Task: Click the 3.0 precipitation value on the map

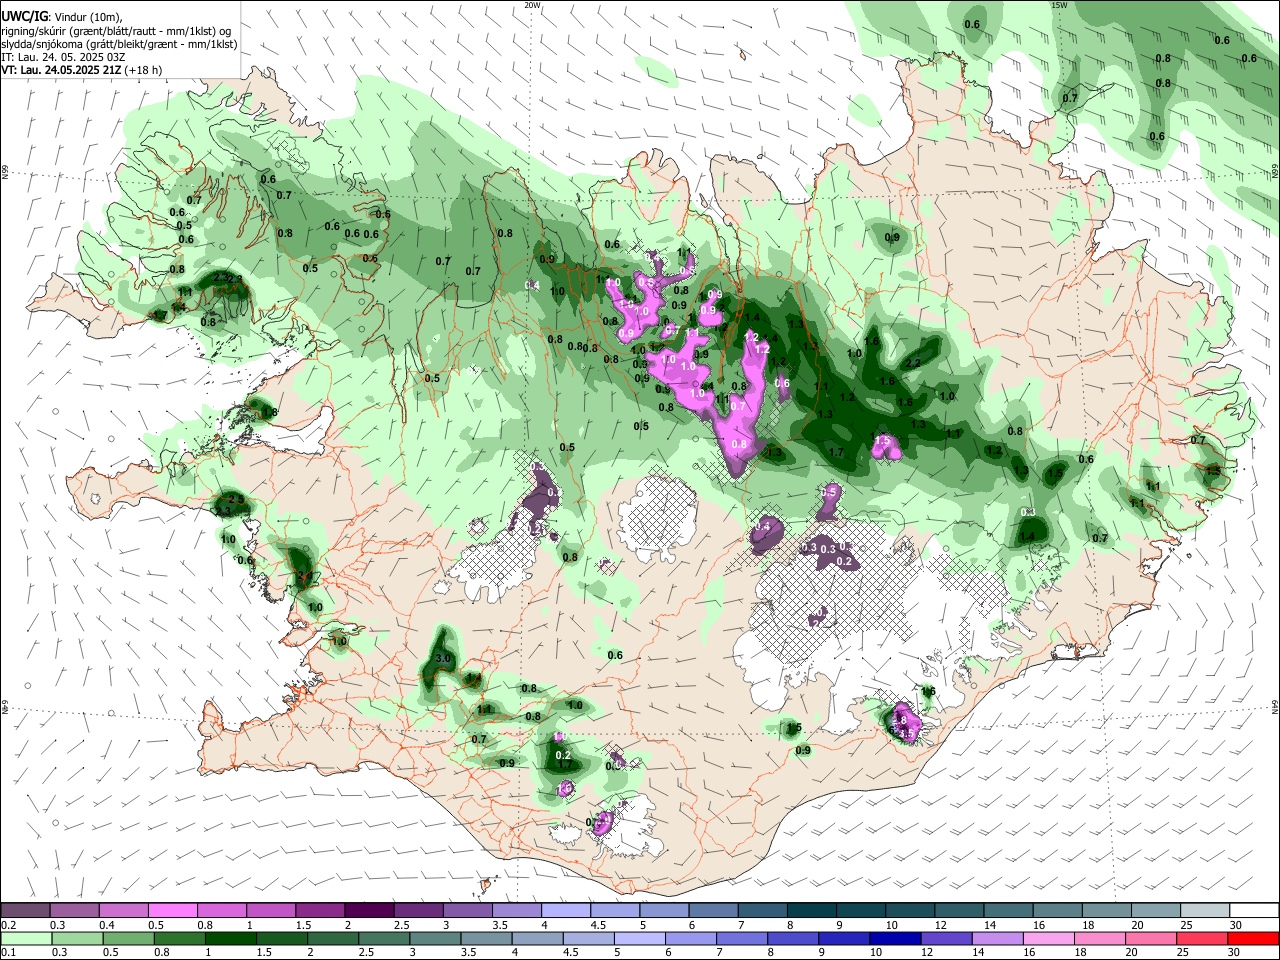Action: (443, 659)
